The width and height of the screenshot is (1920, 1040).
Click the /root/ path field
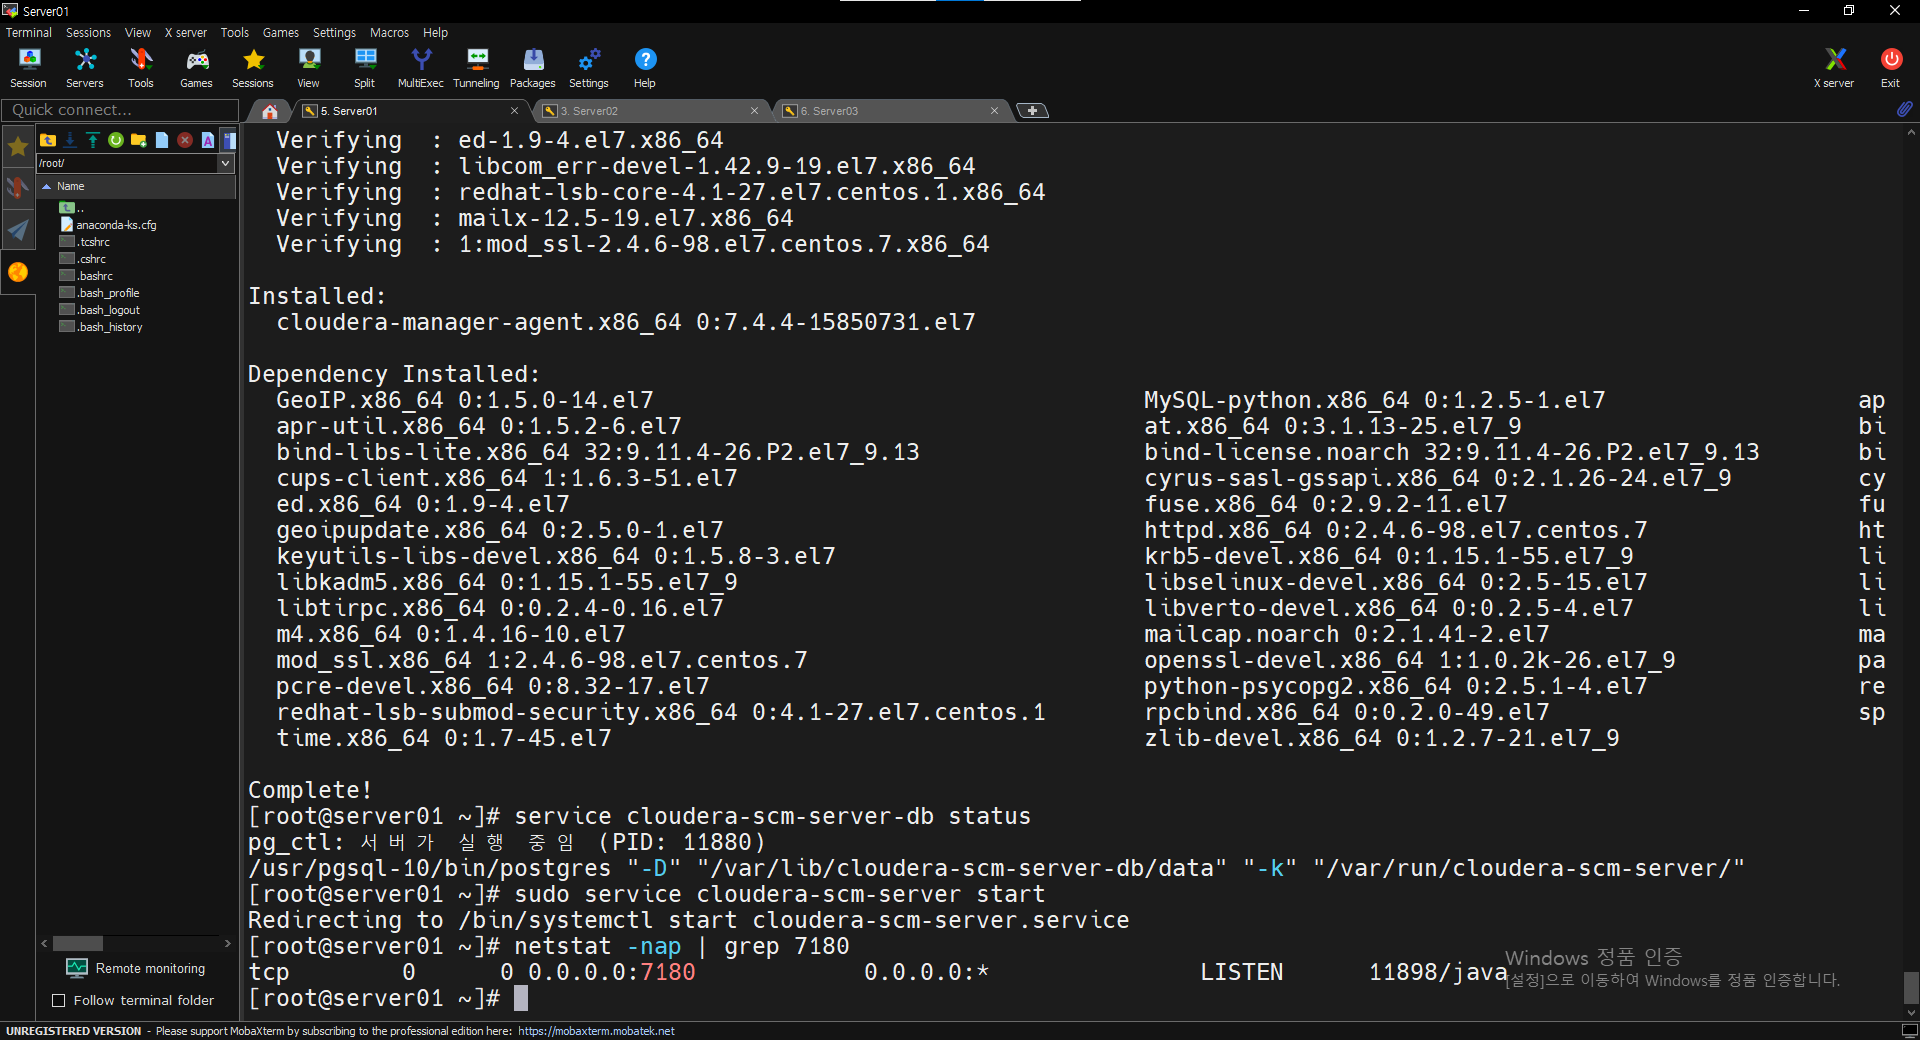tap(127, 163)
